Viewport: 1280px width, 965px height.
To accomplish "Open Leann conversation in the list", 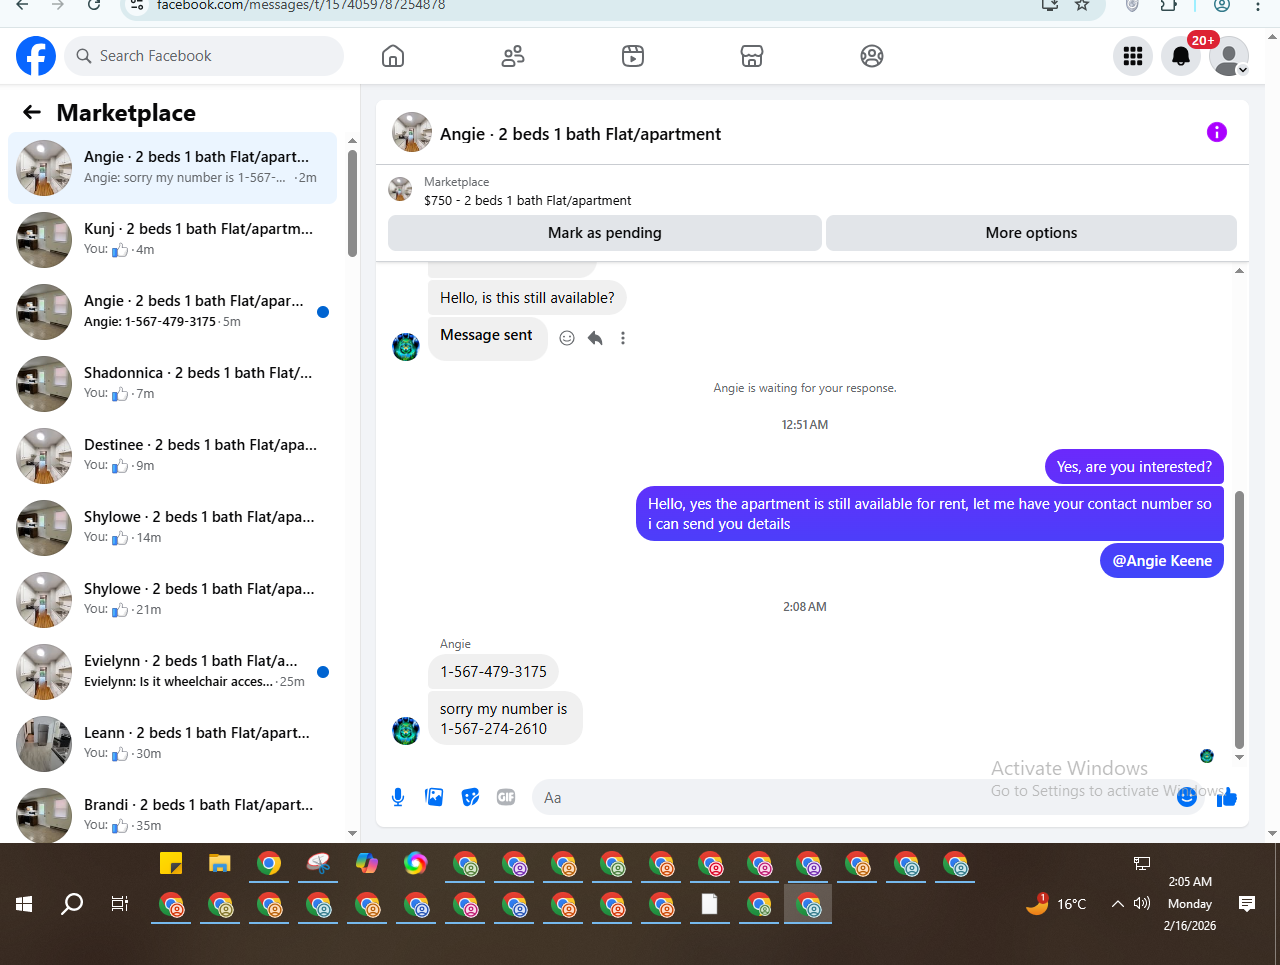I will coord(172,744).
